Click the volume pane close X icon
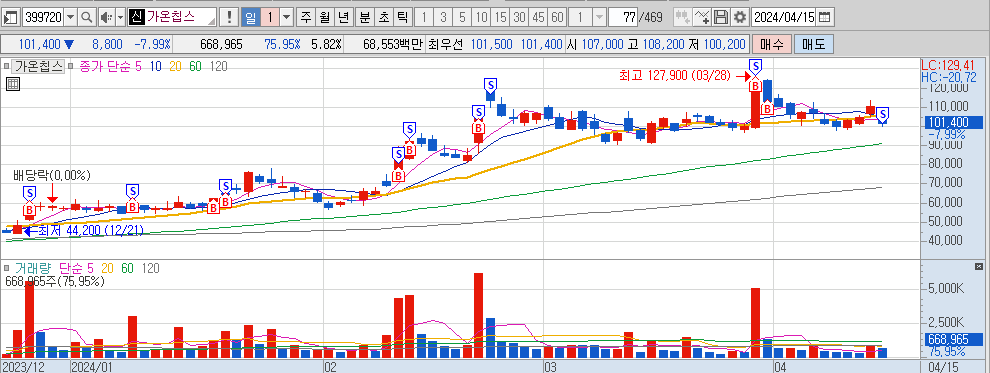Image resolution: width=990 pixels, height=373 pixels. pyautogui.click(x=979, y=266)
